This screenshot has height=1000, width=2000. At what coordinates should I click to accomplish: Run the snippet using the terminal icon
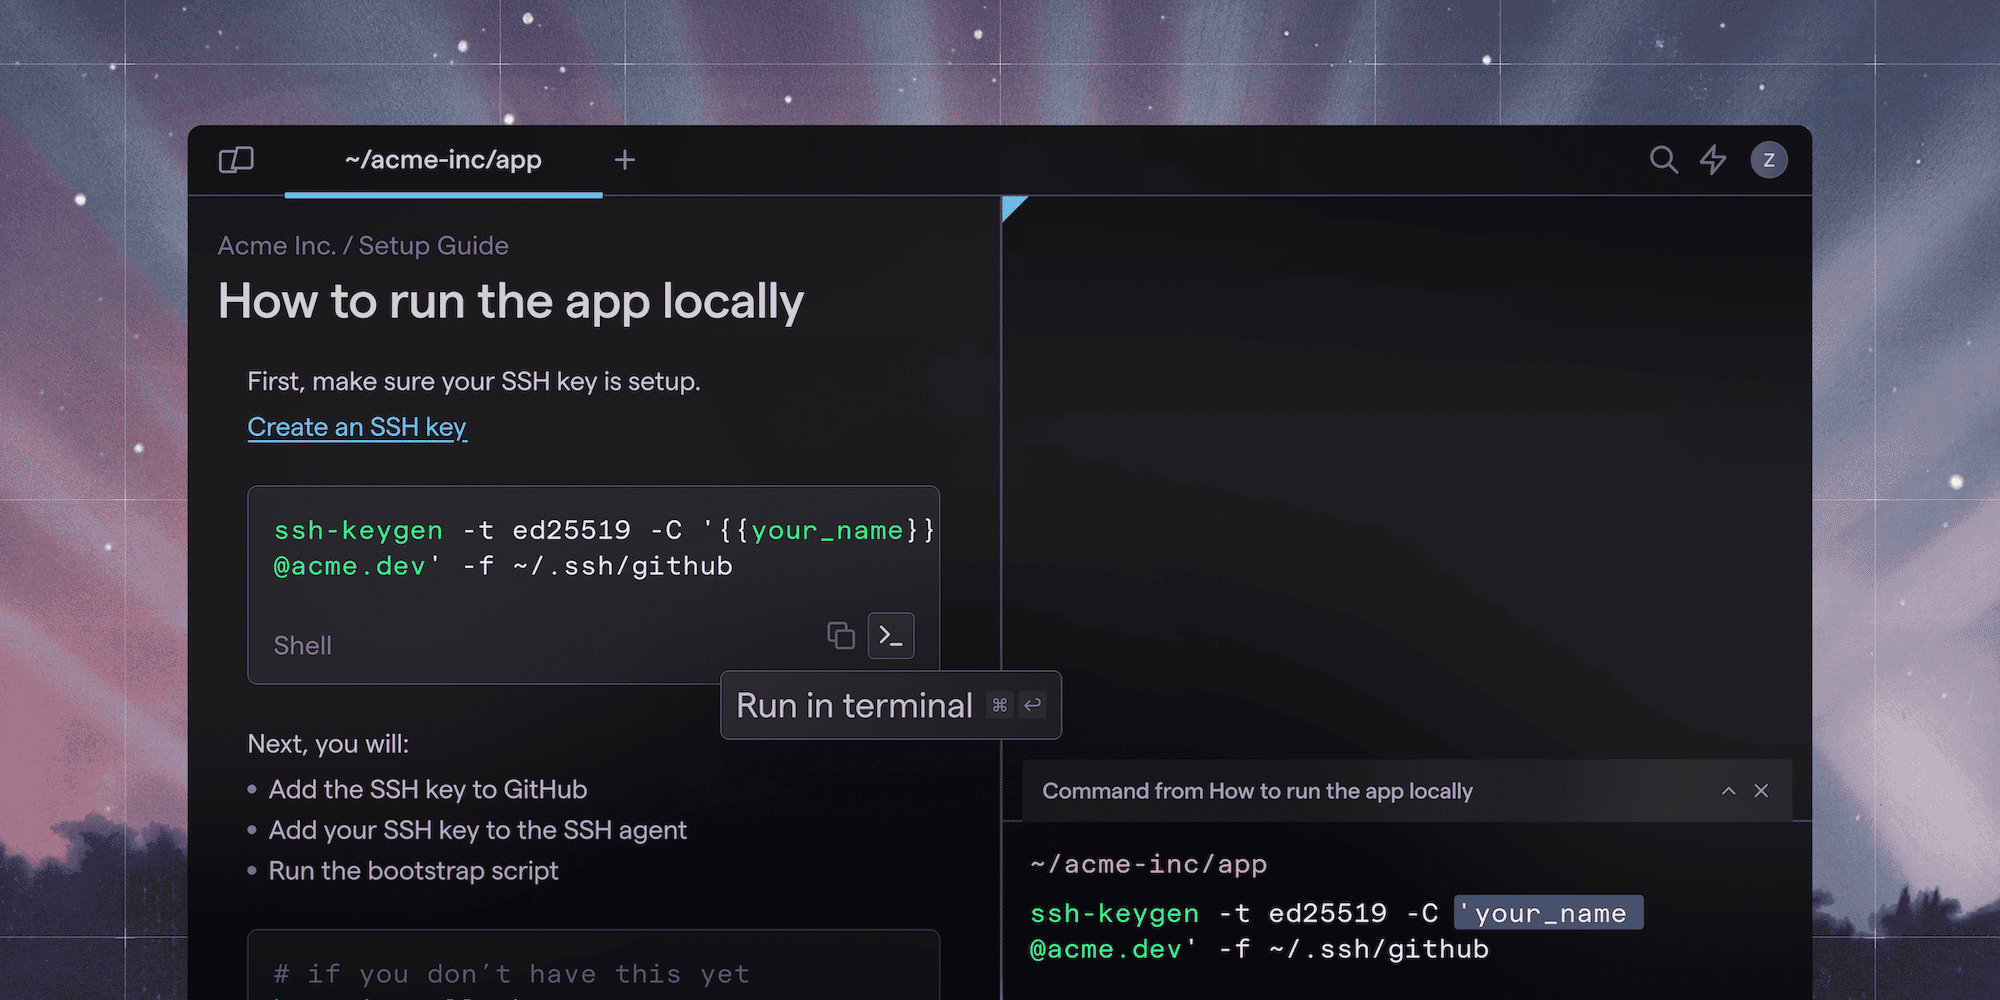click(x=890, y=635)
